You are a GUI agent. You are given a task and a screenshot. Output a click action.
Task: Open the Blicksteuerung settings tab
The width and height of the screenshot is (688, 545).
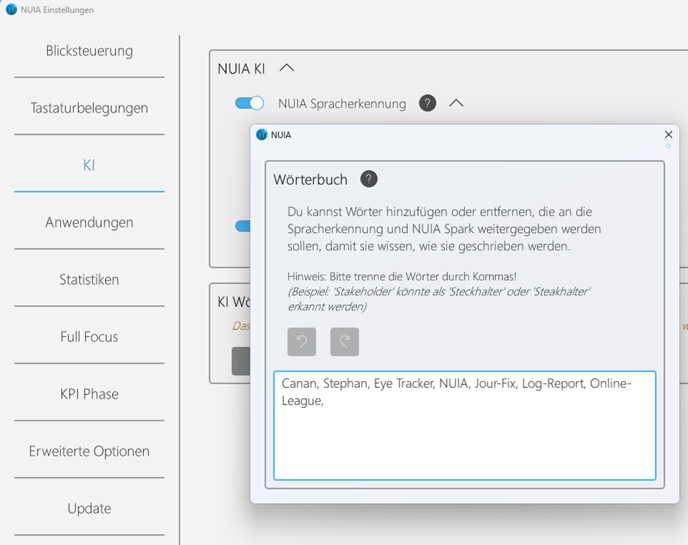pyautogui.click(x=89, y=51)
